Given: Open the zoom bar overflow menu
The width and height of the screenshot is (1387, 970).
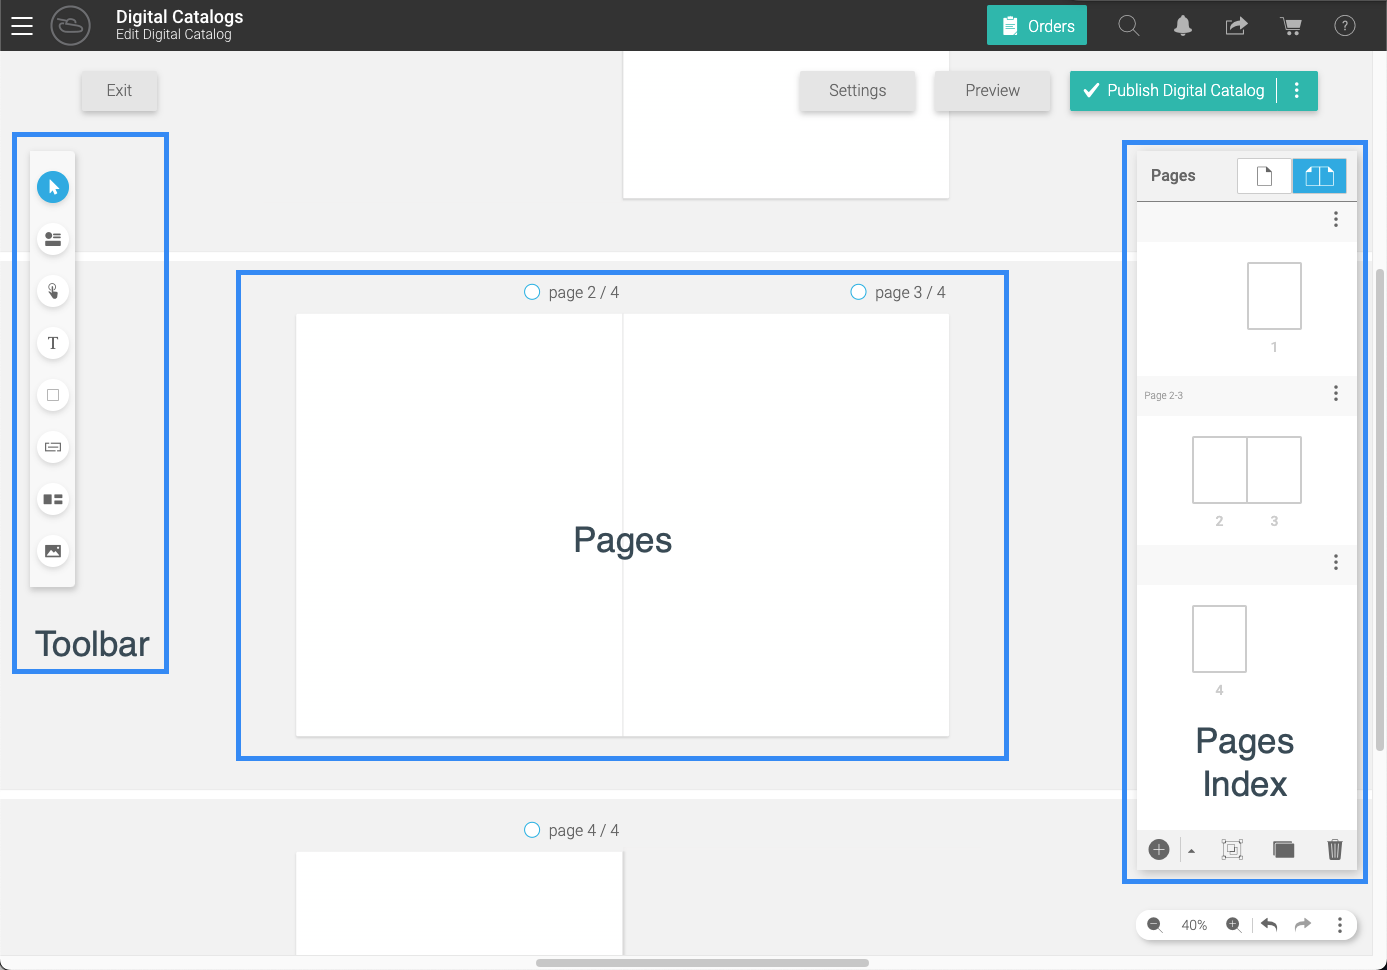Looking at the screenshot, I should (1341, 925).
